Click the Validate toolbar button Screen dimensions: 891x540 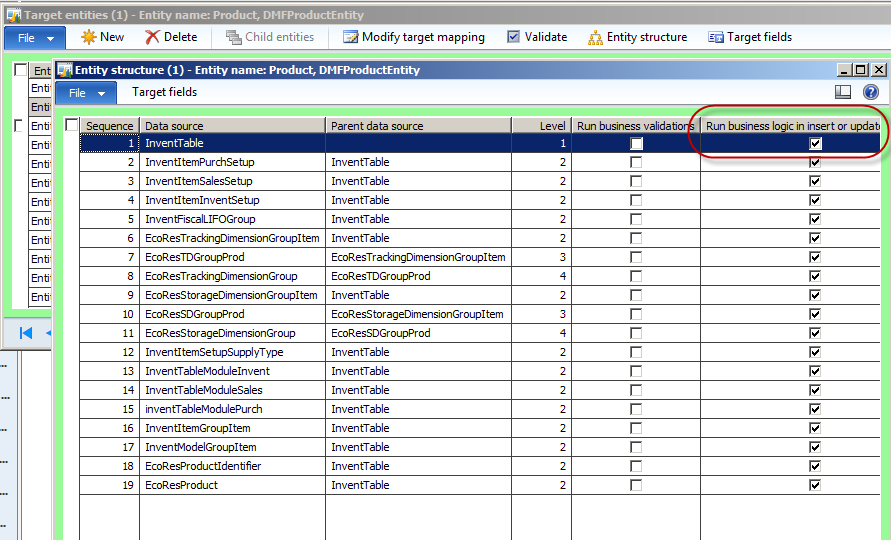coord(537,37)
